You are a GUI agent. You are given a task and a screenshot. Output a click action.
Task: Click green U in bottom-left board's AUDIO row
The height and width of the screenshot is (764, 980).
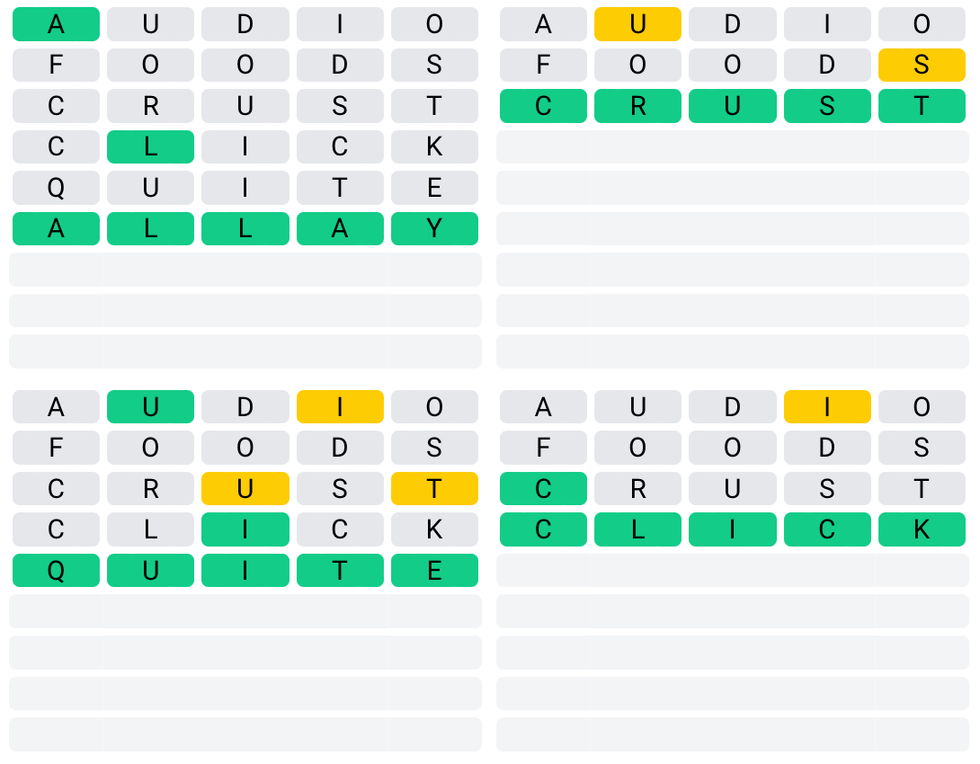(150, 407)
